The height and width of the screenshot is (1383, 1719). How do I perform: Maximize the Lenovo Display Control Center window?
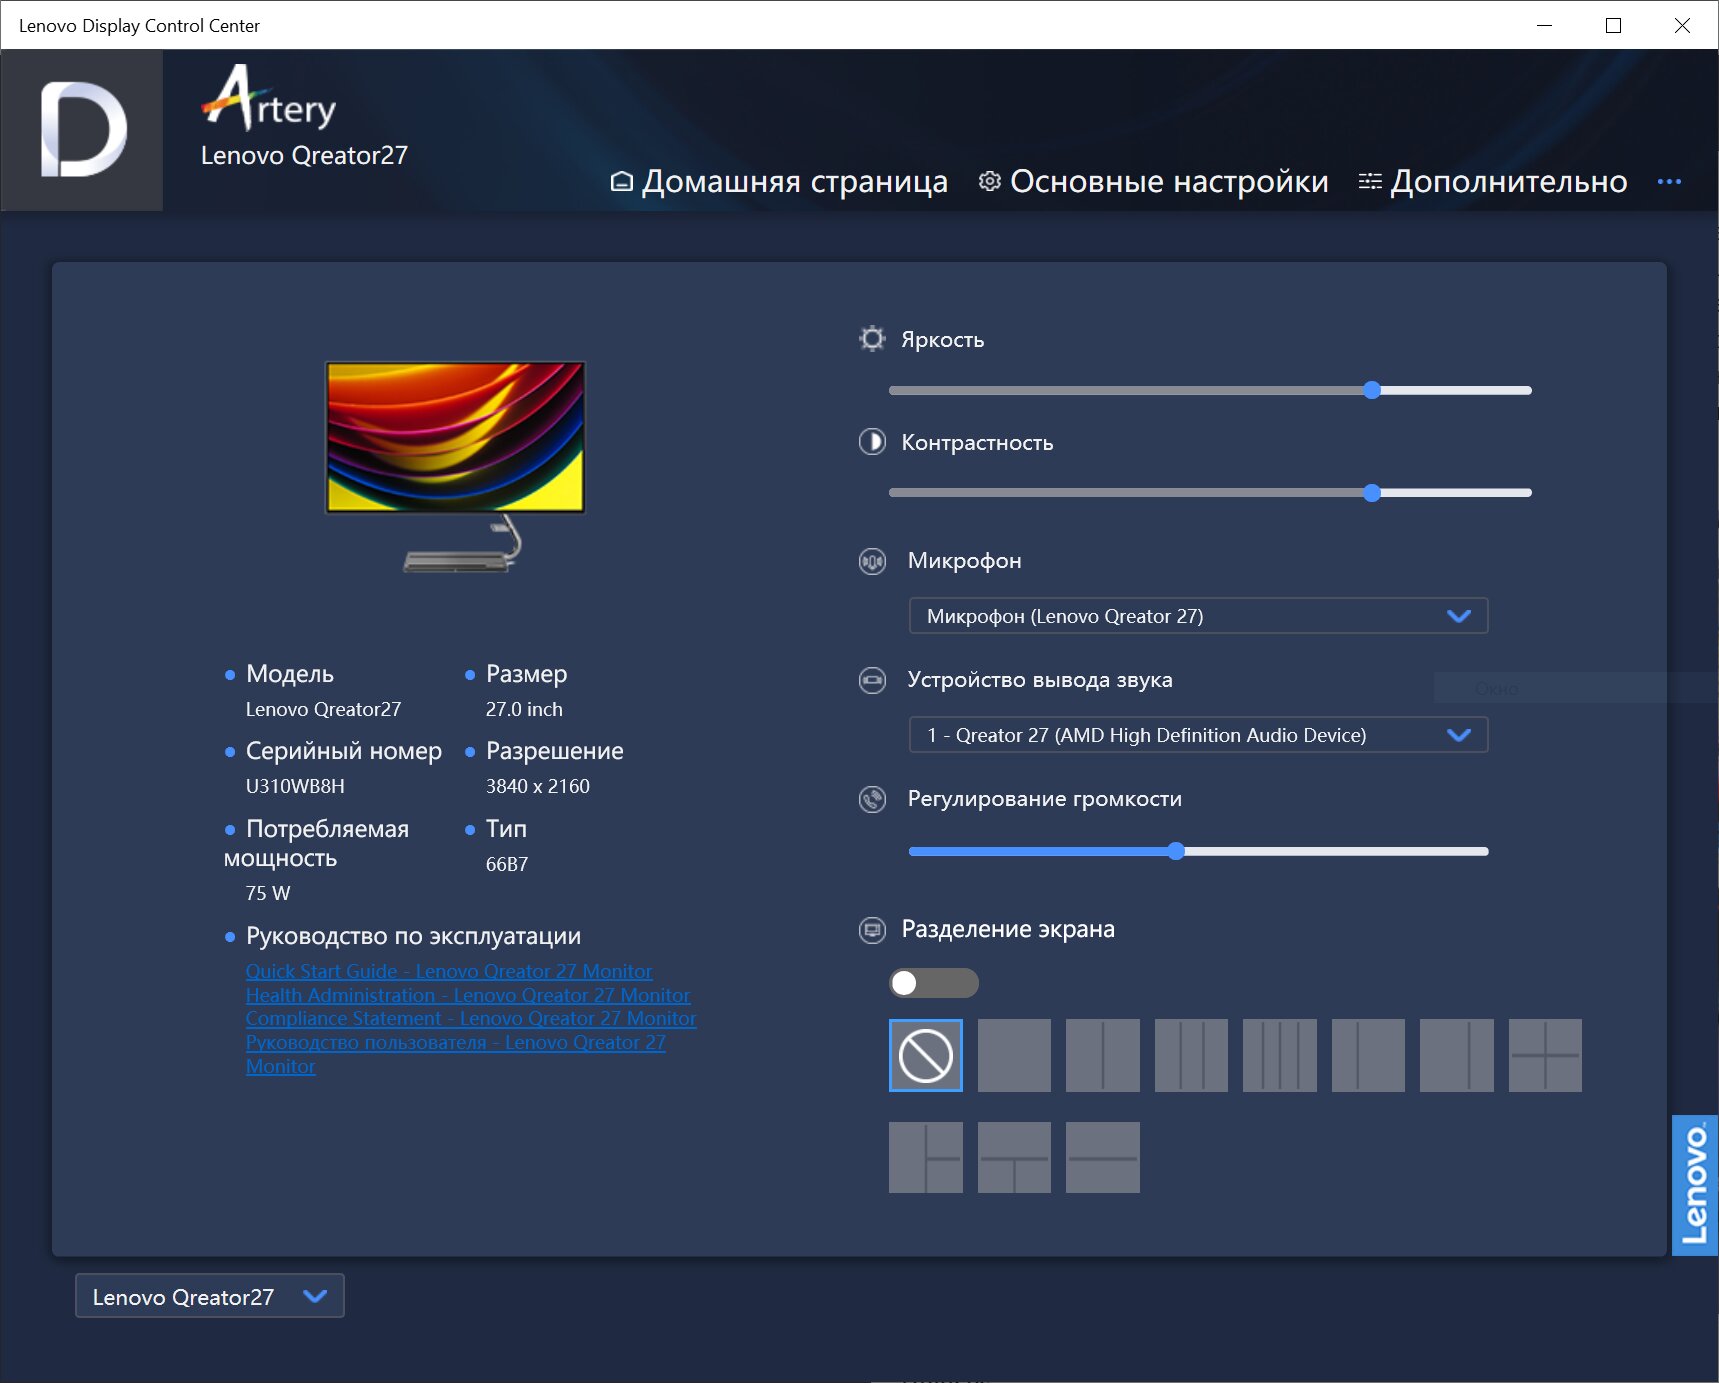(x=1613, y=25)
